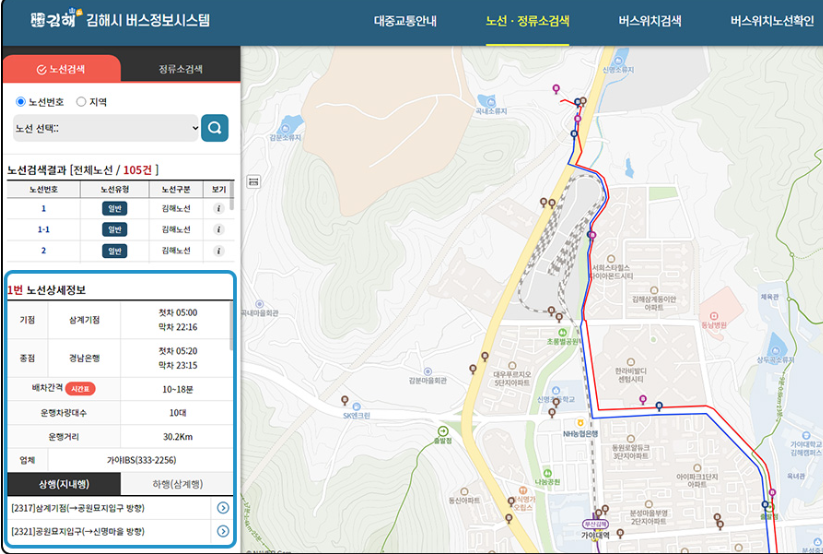Click 일반 badge in route 2 row
The image size is (823, 554).
pos(114,250)
